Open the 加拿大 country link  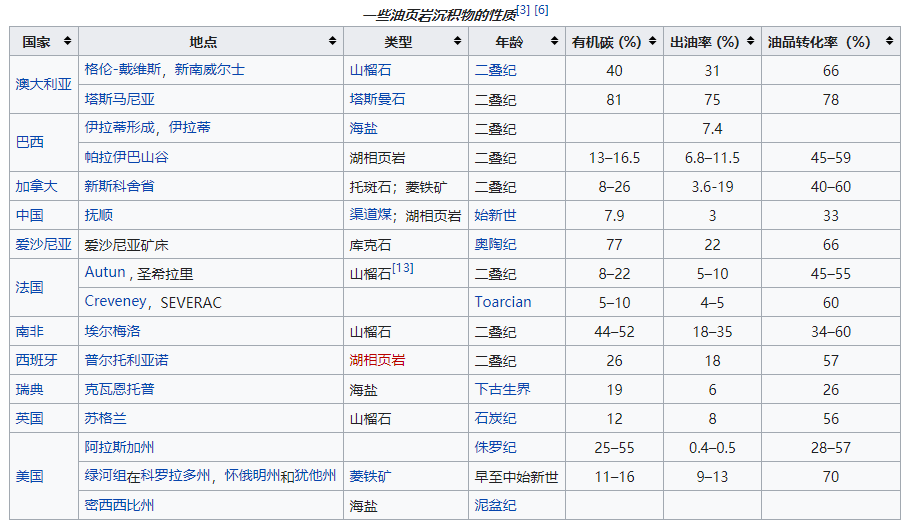point(37,186)
